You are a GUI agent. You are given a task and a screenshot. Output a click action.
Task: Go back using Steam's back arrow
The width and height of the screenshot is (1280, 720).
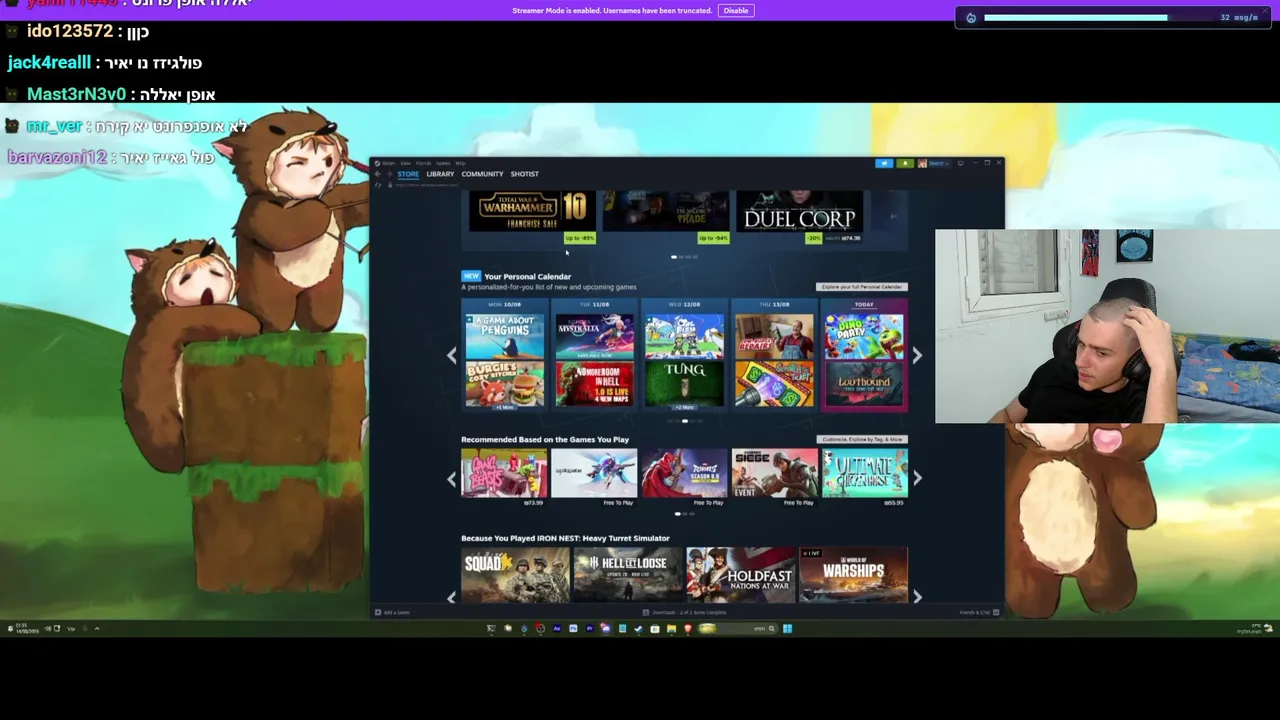377,174
